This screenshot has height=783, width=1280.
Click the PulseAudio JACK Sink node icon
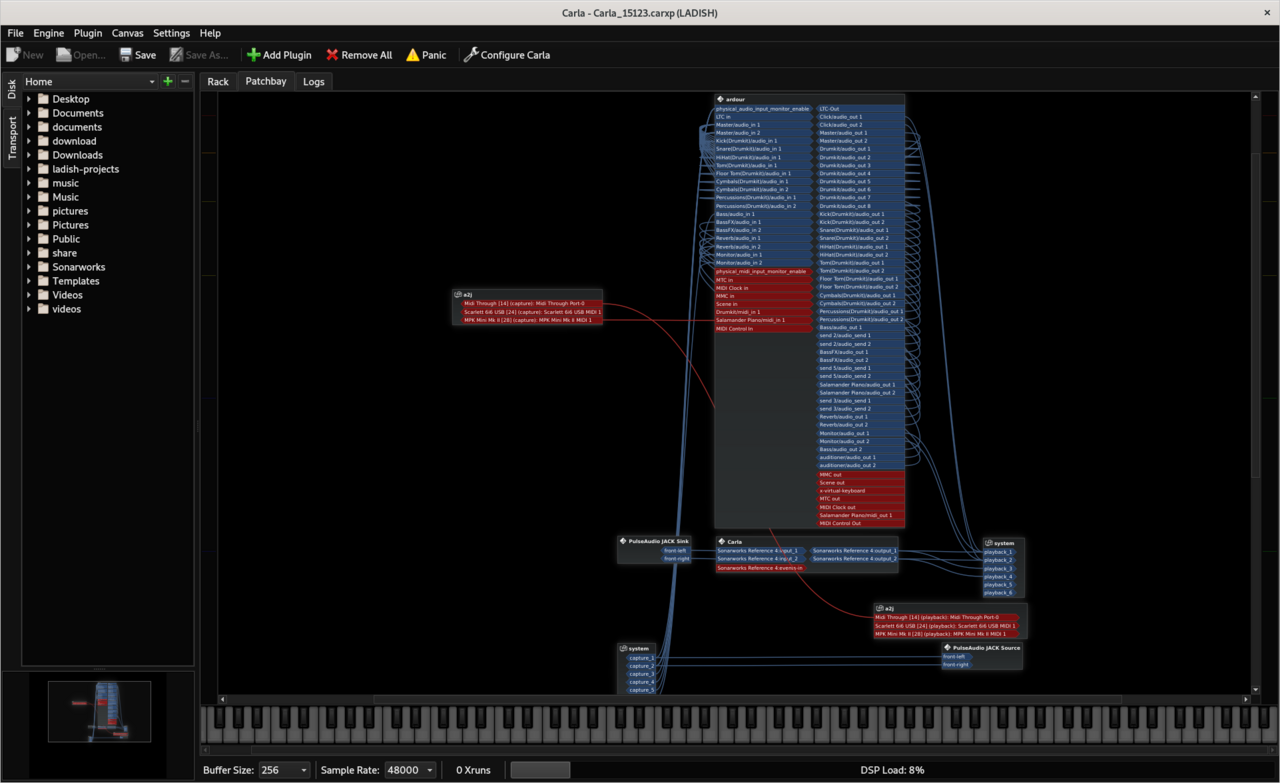tap(623, 541)
